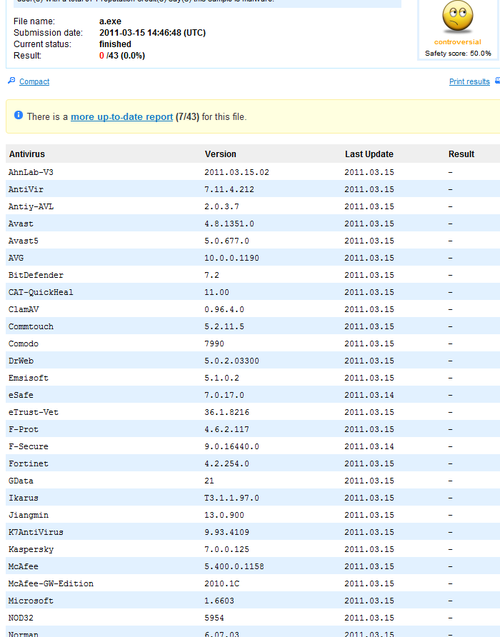Viewport: 500px width, 637px height.
Task: Open the more up-to-date report link
Action: (x=122, y=117)
